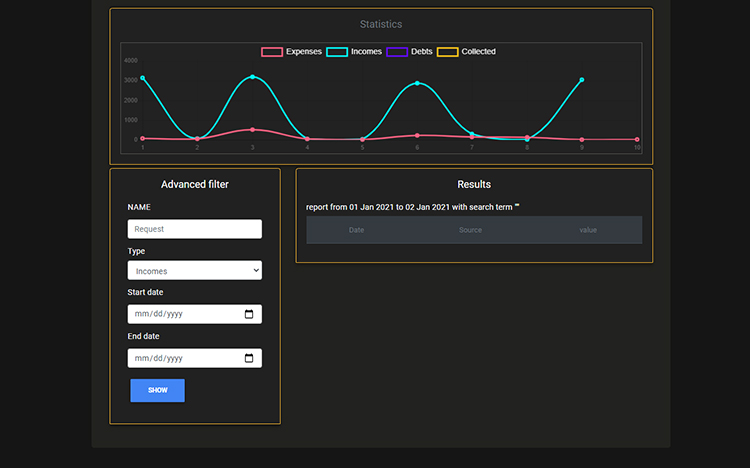Viewport: 750px width, 468px height.
Task: Click the Source column header
Action: (x=470, y=230)
